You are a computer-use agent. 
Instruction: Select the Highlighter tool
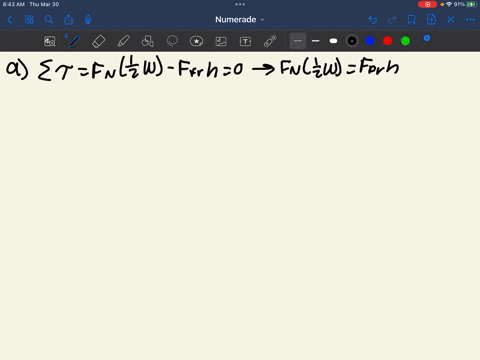pos(123,41)
